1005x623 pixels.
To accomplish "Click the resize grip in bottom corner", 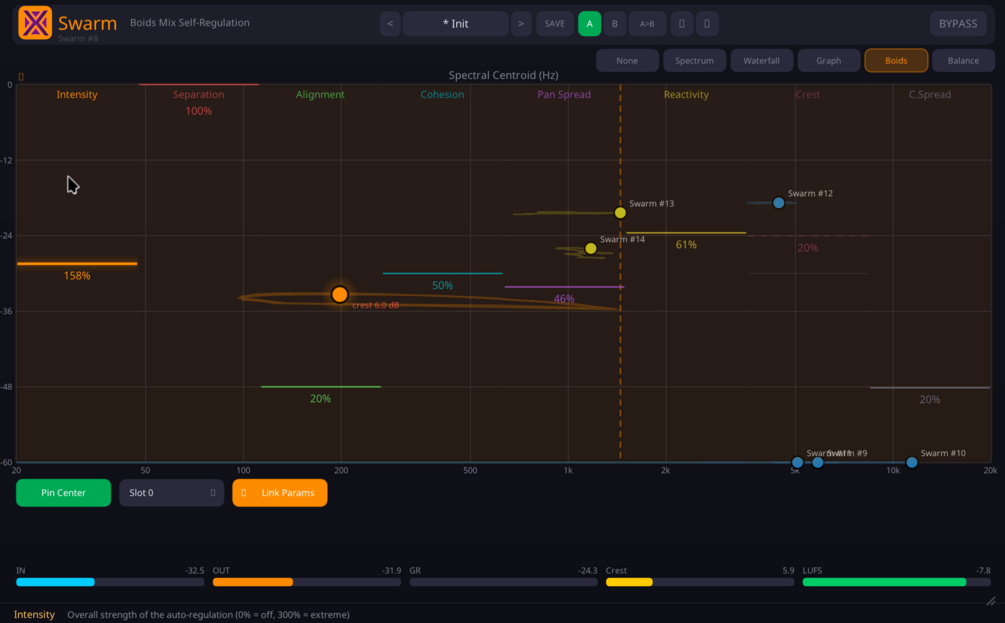I will tap(991, 601).
